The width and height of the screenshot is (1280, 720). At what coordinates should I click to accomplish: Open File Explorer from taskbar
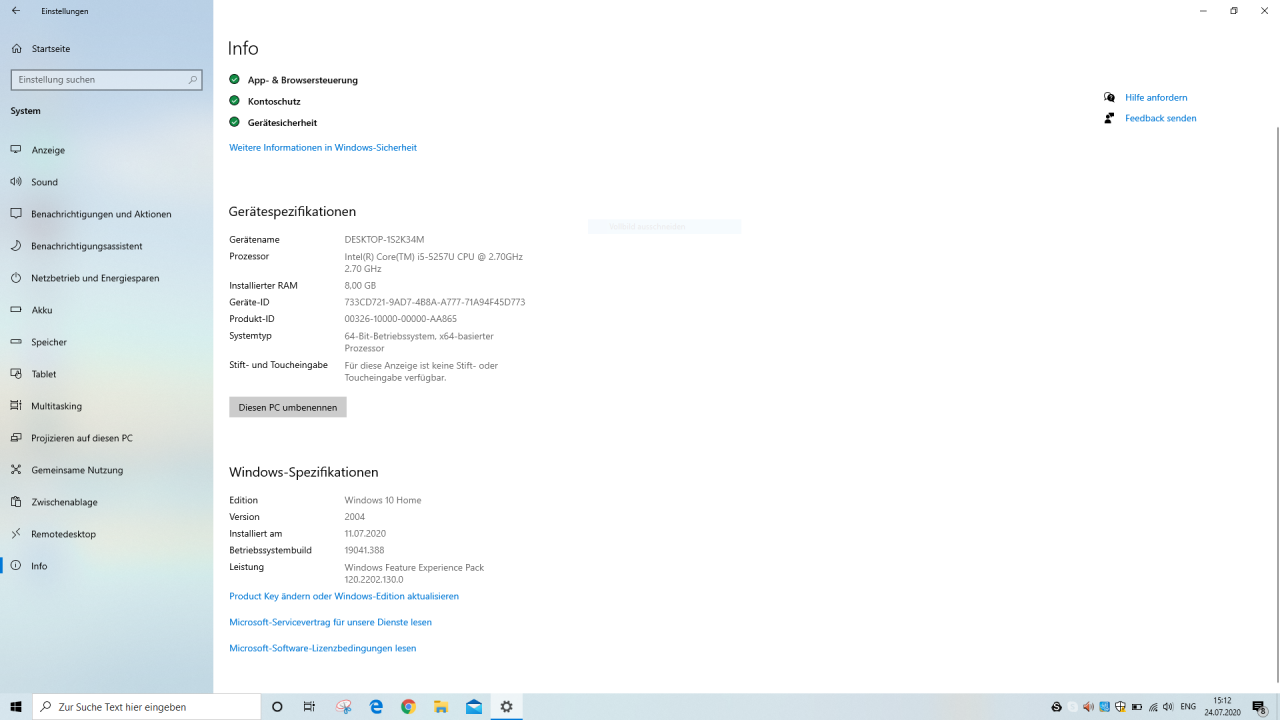point(441,707)
